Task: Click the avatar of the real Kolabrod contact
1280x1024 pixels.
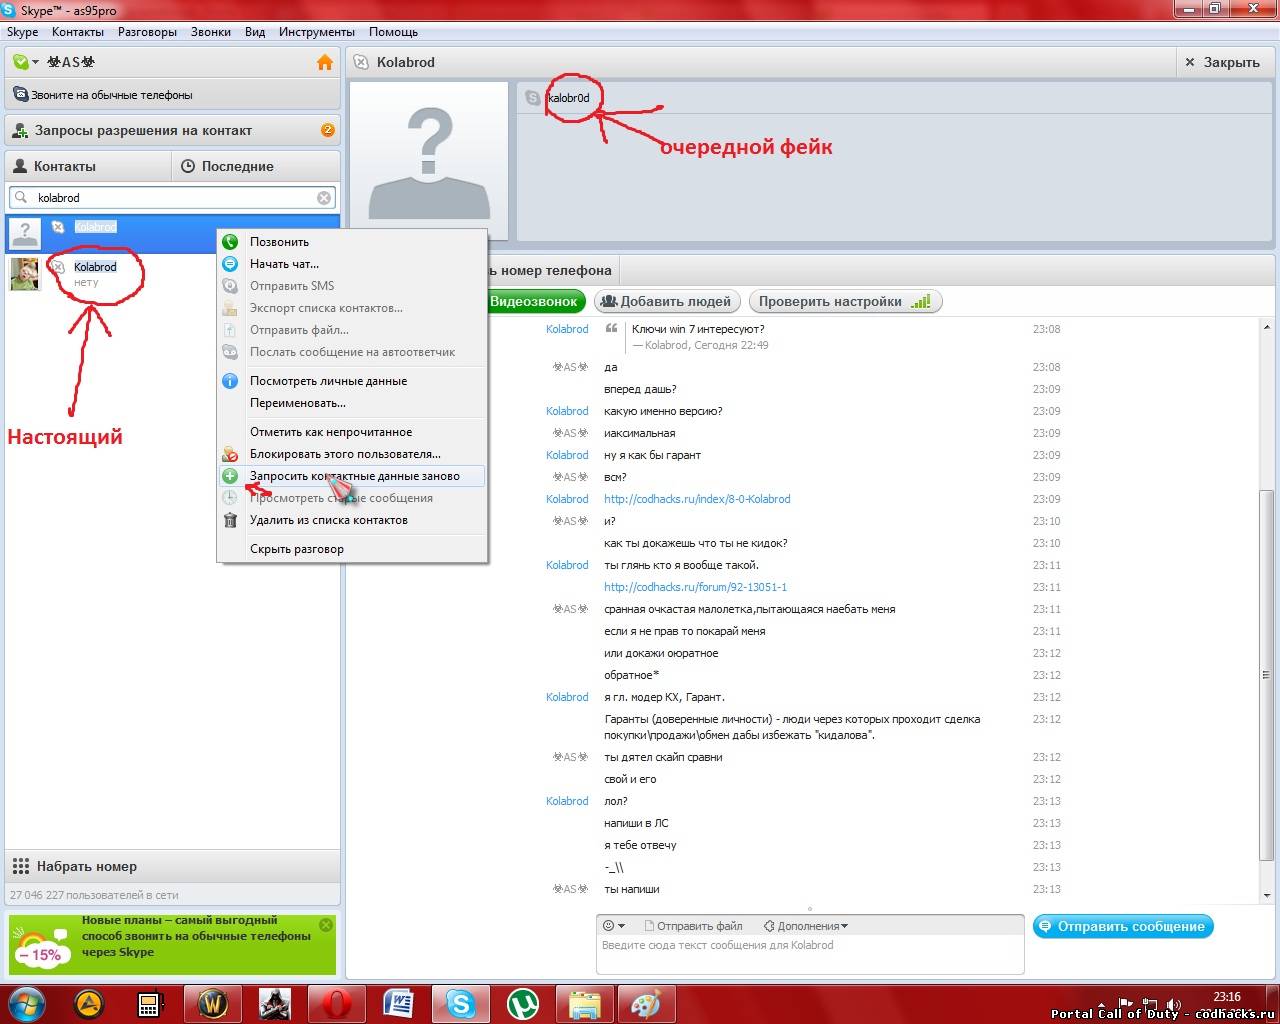Action: [x=24, y=274]
